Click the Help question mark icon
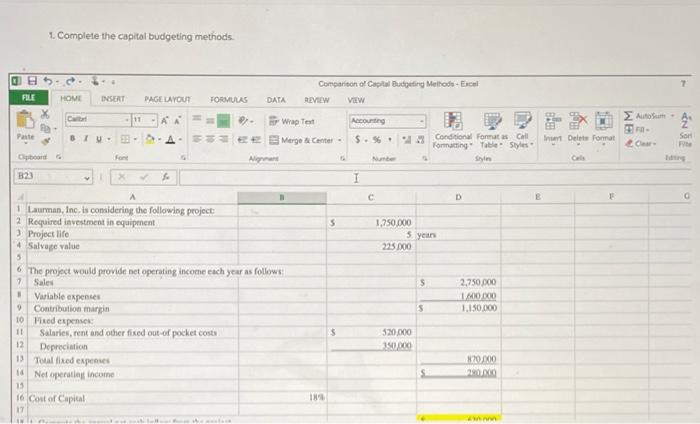The width and height of the screenshot is (700, 424). point(683,83)
